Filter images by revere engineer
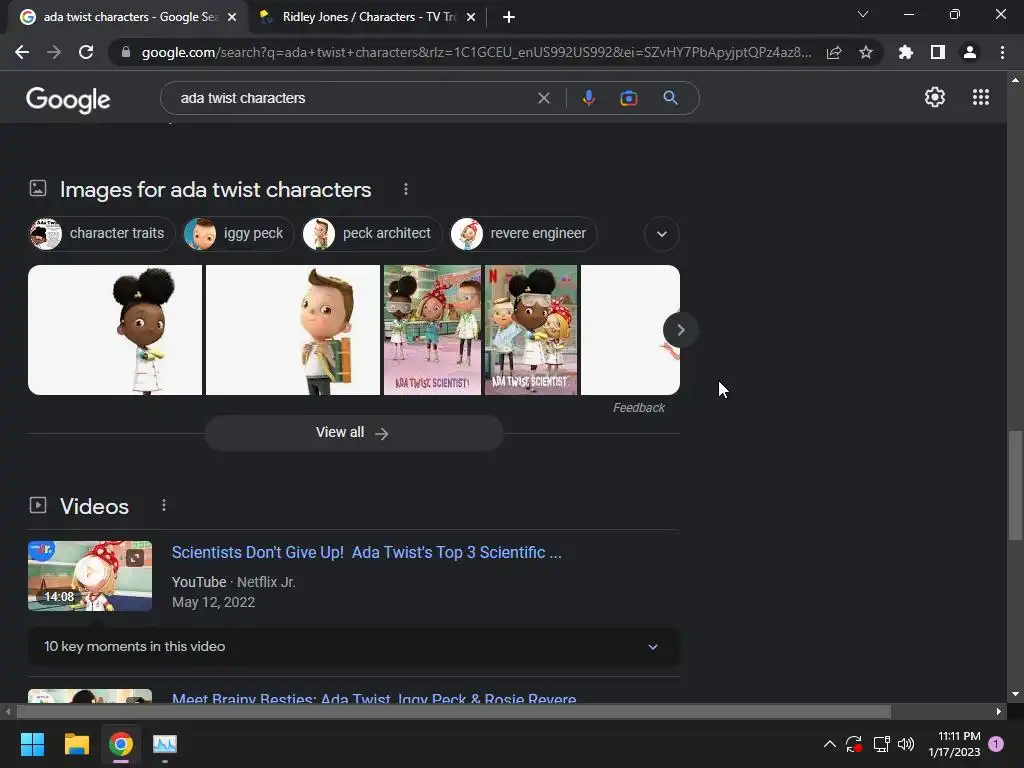1024x768 pixels. [523, 234]
